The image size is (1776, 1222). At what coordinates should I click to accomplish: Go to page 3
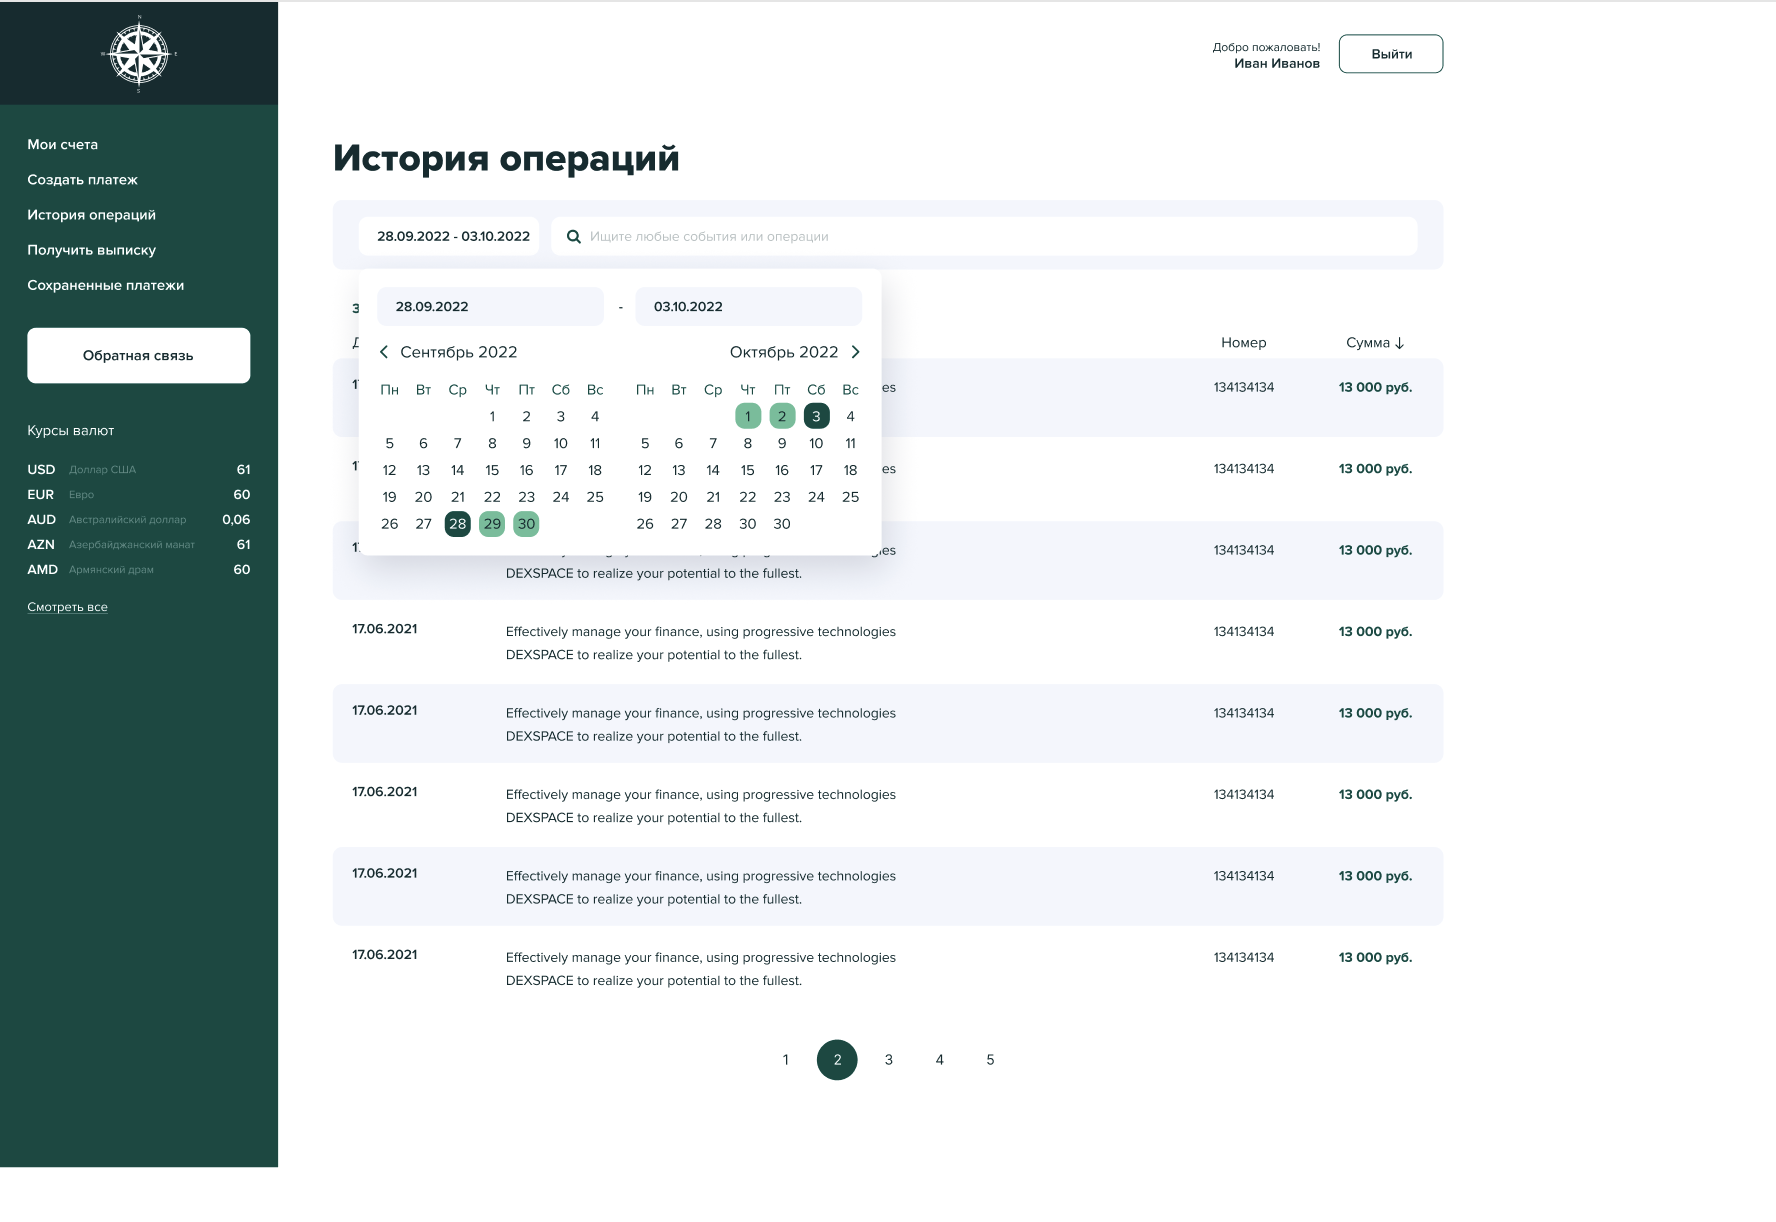pos(889,1060)
